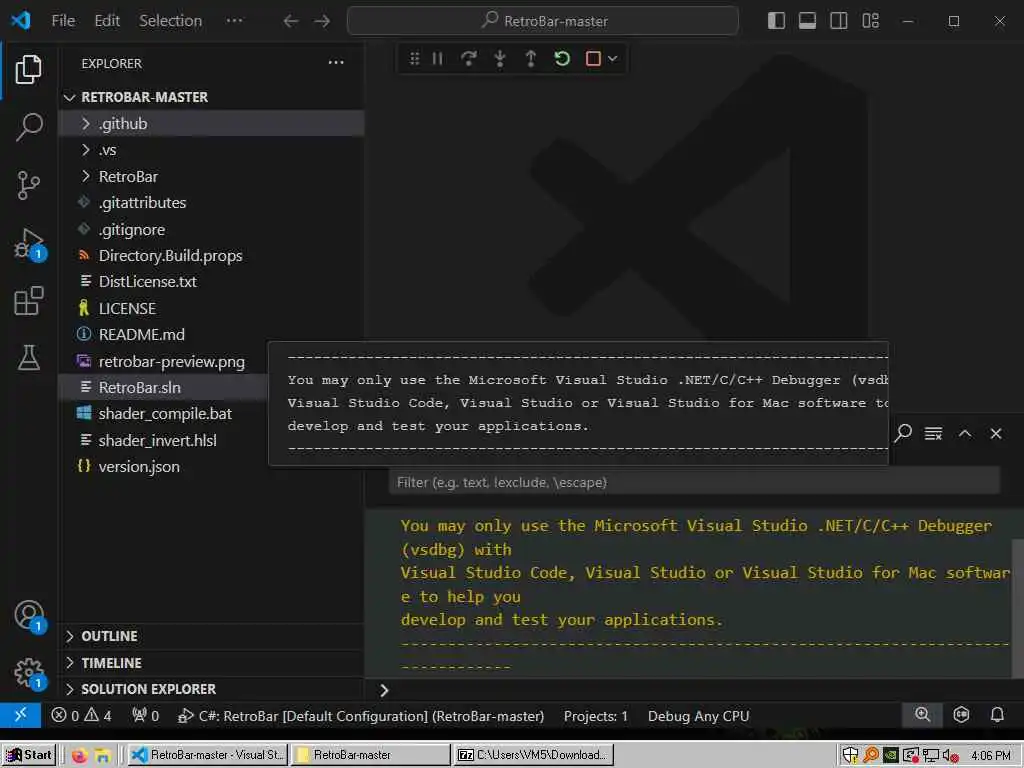The height and width of the screenshot is (768, 1024).
Task: Click the Step Out debug button
Action: (531, 59)
